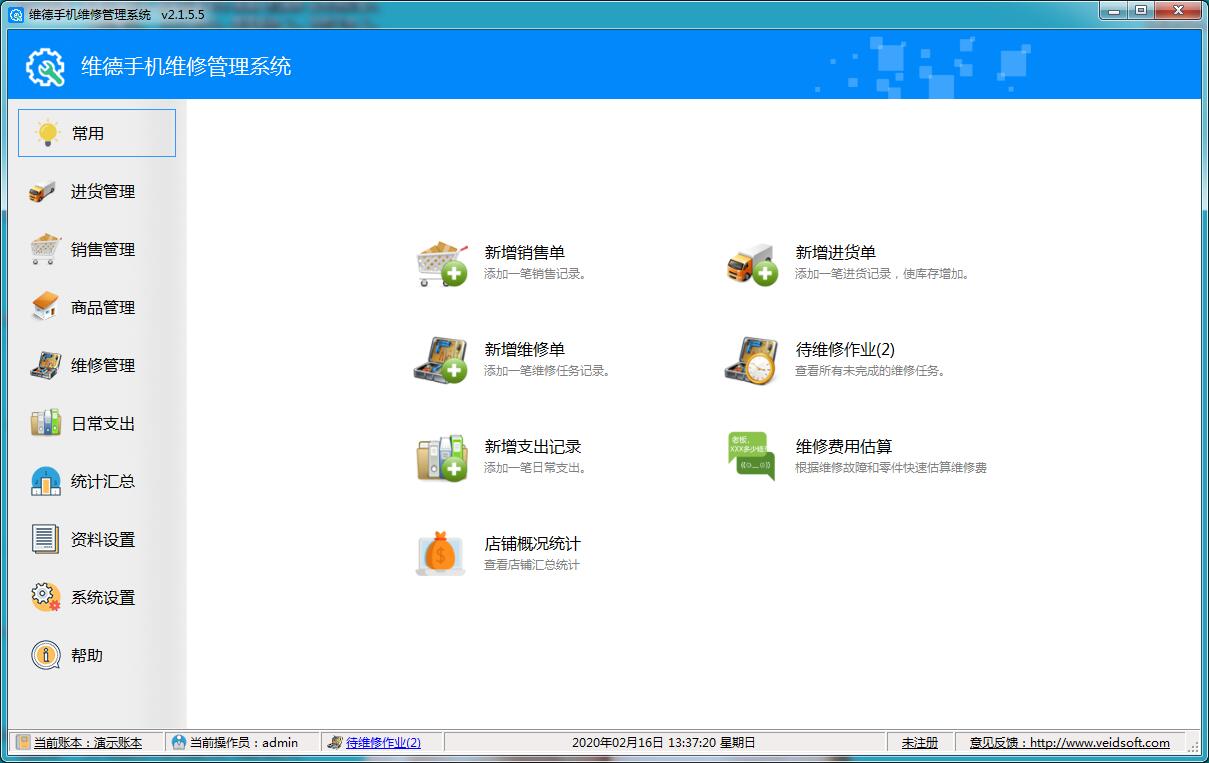Screen dimensions: 1209x763
Task: Open 商品管理 in the sidebar
Action: [x=97, y=307]
